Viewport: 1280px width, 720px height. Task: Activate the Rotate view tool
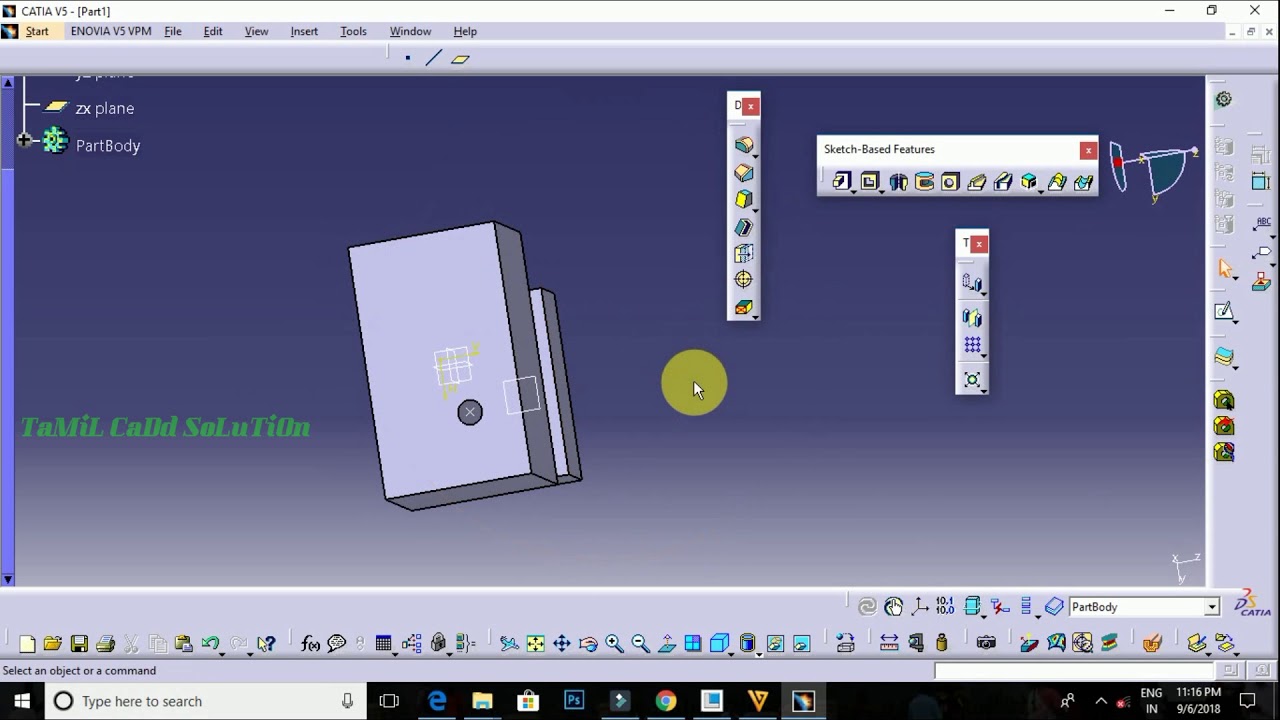click(x=588, y=643)
